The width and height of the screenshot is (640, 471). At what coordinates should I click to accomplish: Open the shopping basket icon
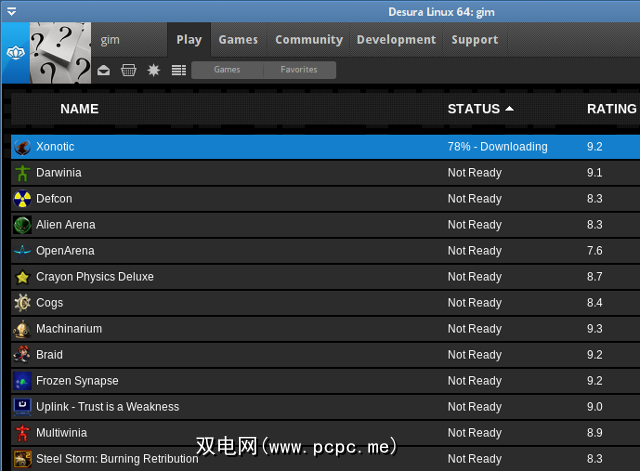pyautogui.click(x=129, y=70)
